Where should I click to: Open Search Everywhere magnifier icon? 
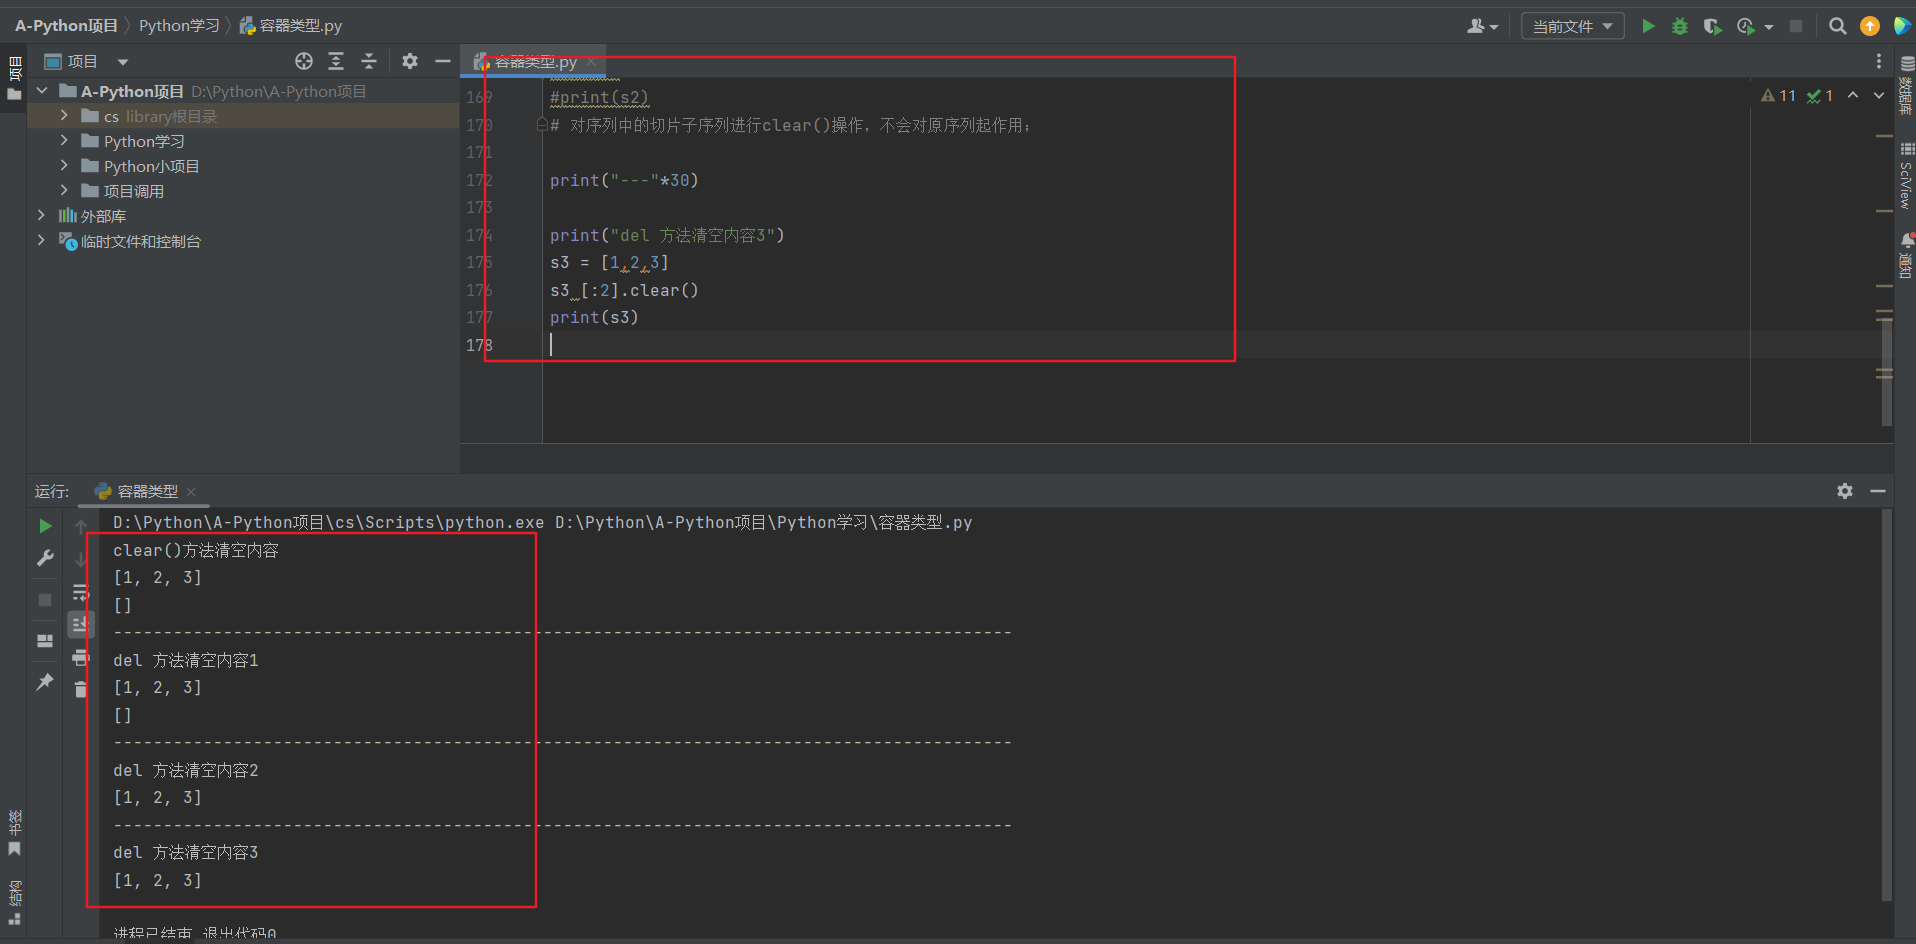coord(1837,27)
